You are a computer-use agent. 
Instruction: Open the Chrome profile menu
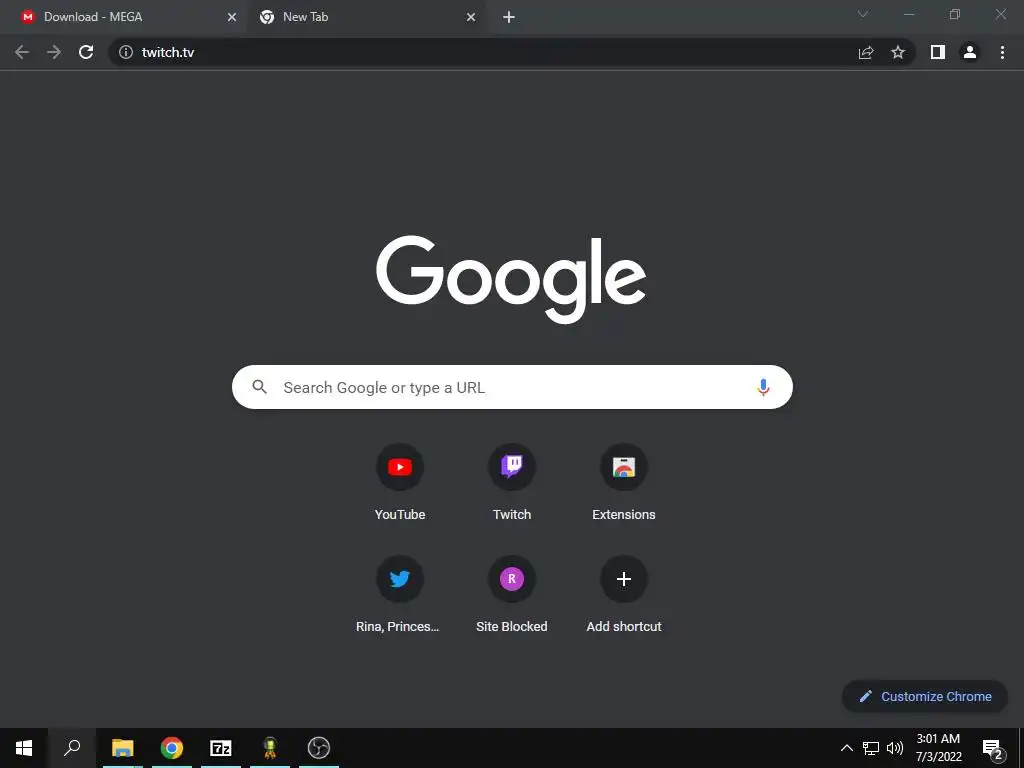tap(970, 52)
